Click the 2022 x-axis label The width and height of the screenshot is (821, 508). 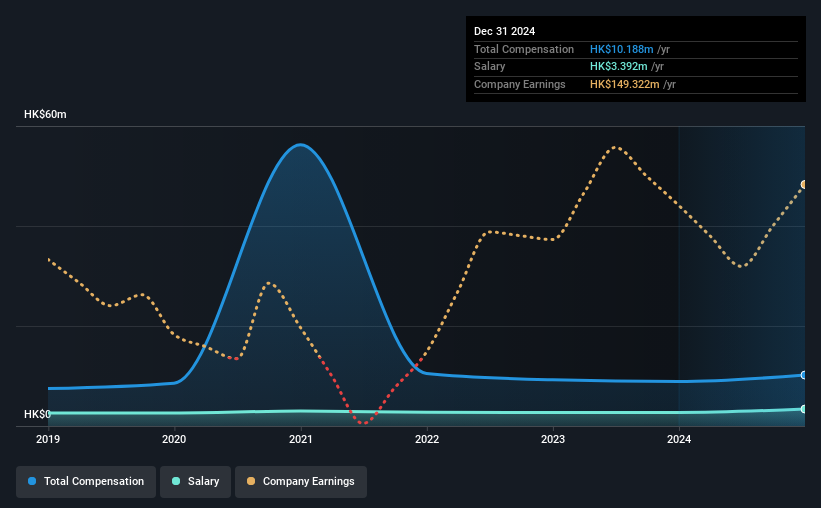click(x=427, y=439)
